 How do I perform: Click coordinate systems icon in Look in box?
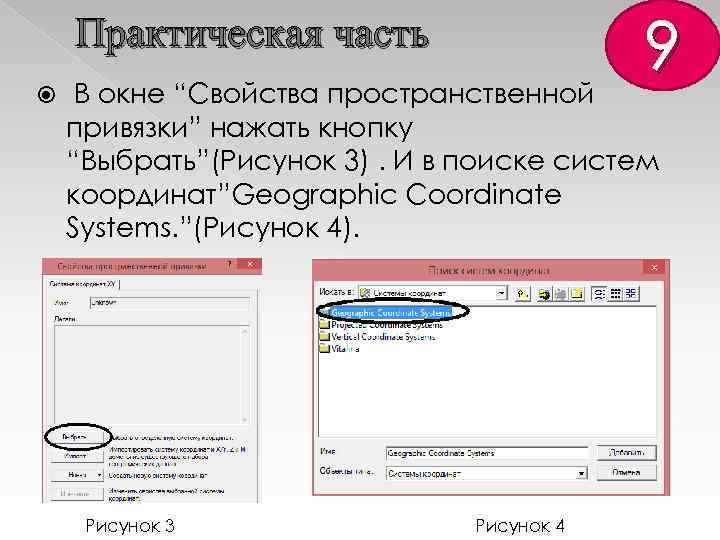366,293
